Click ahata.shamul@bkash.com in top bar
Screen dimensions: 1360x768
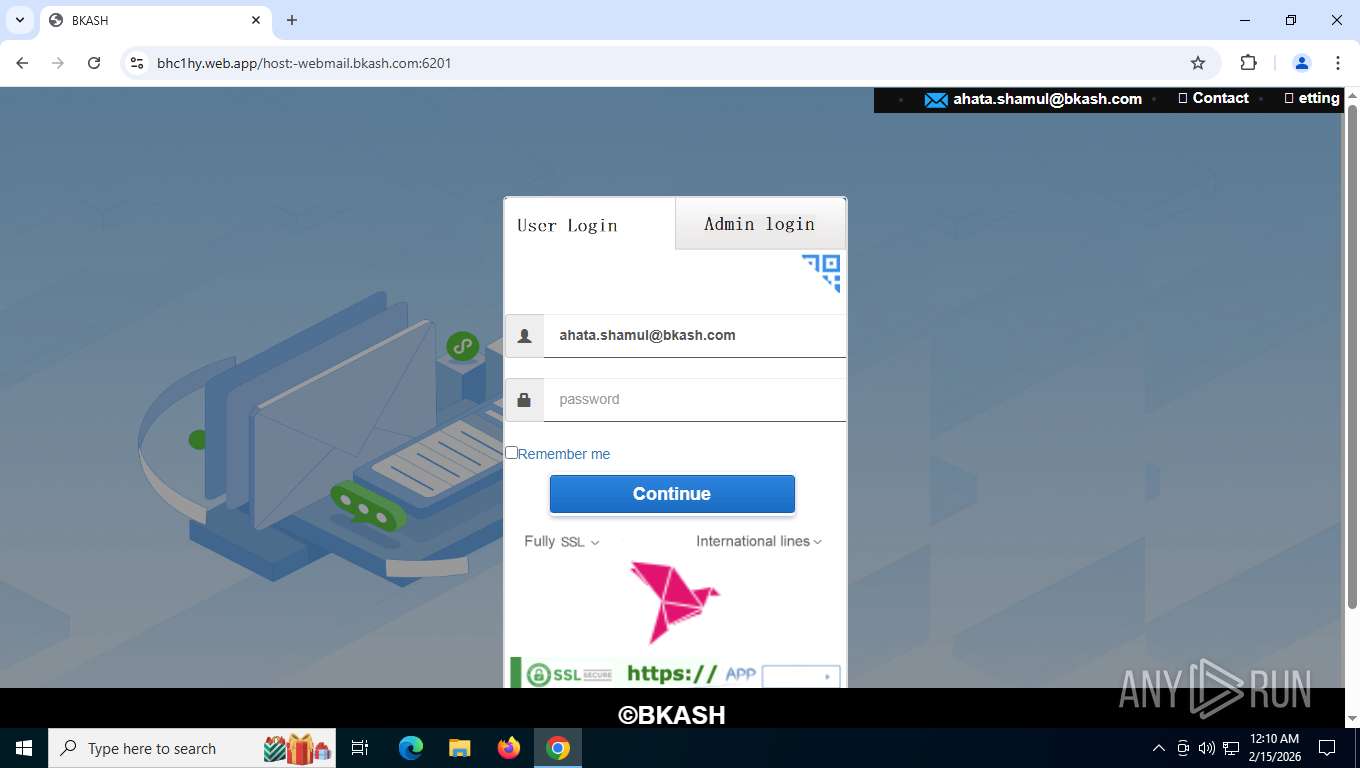(x=1047, y=99)
